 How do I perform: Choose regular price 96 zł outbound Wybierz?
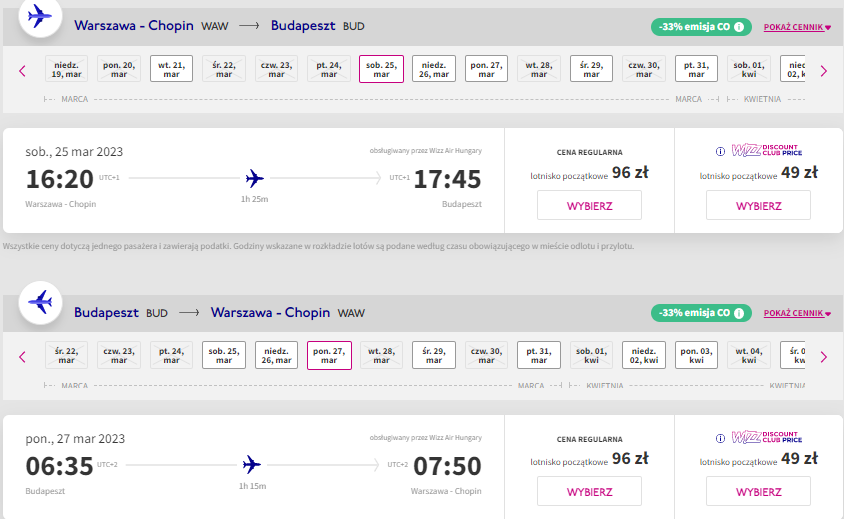[x=589, y=206]
